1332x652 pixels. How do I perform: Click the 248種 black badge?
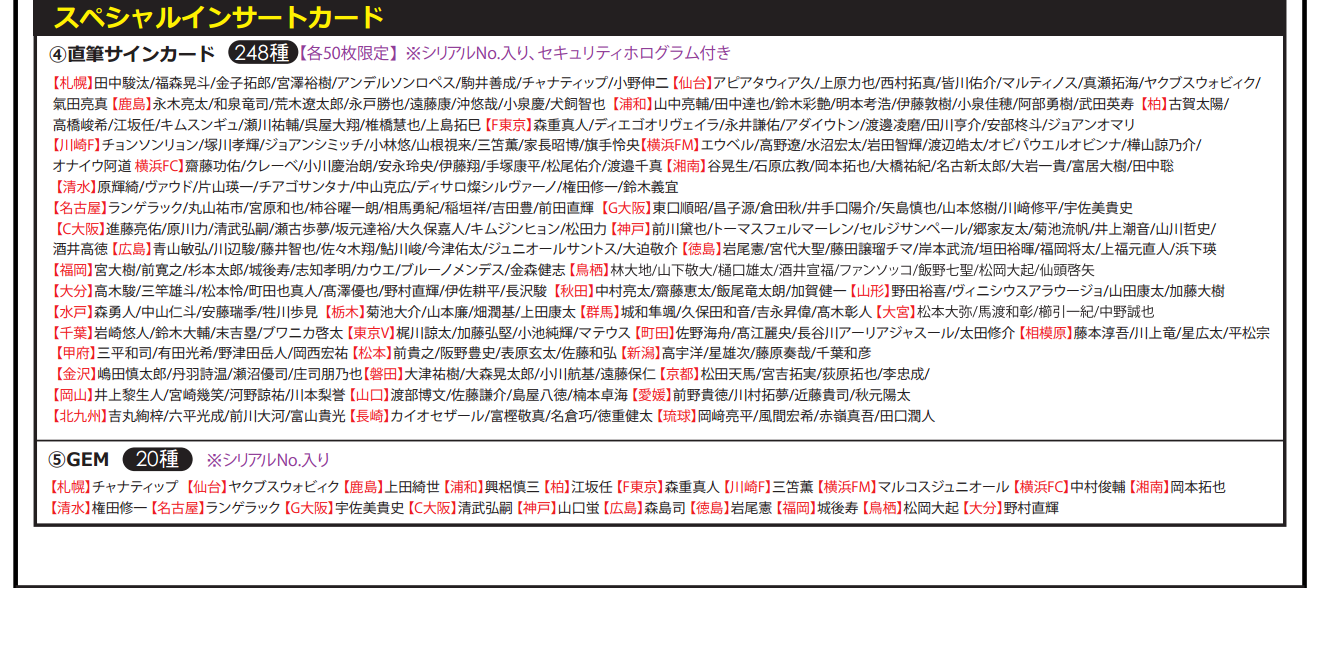click(263, 53)
